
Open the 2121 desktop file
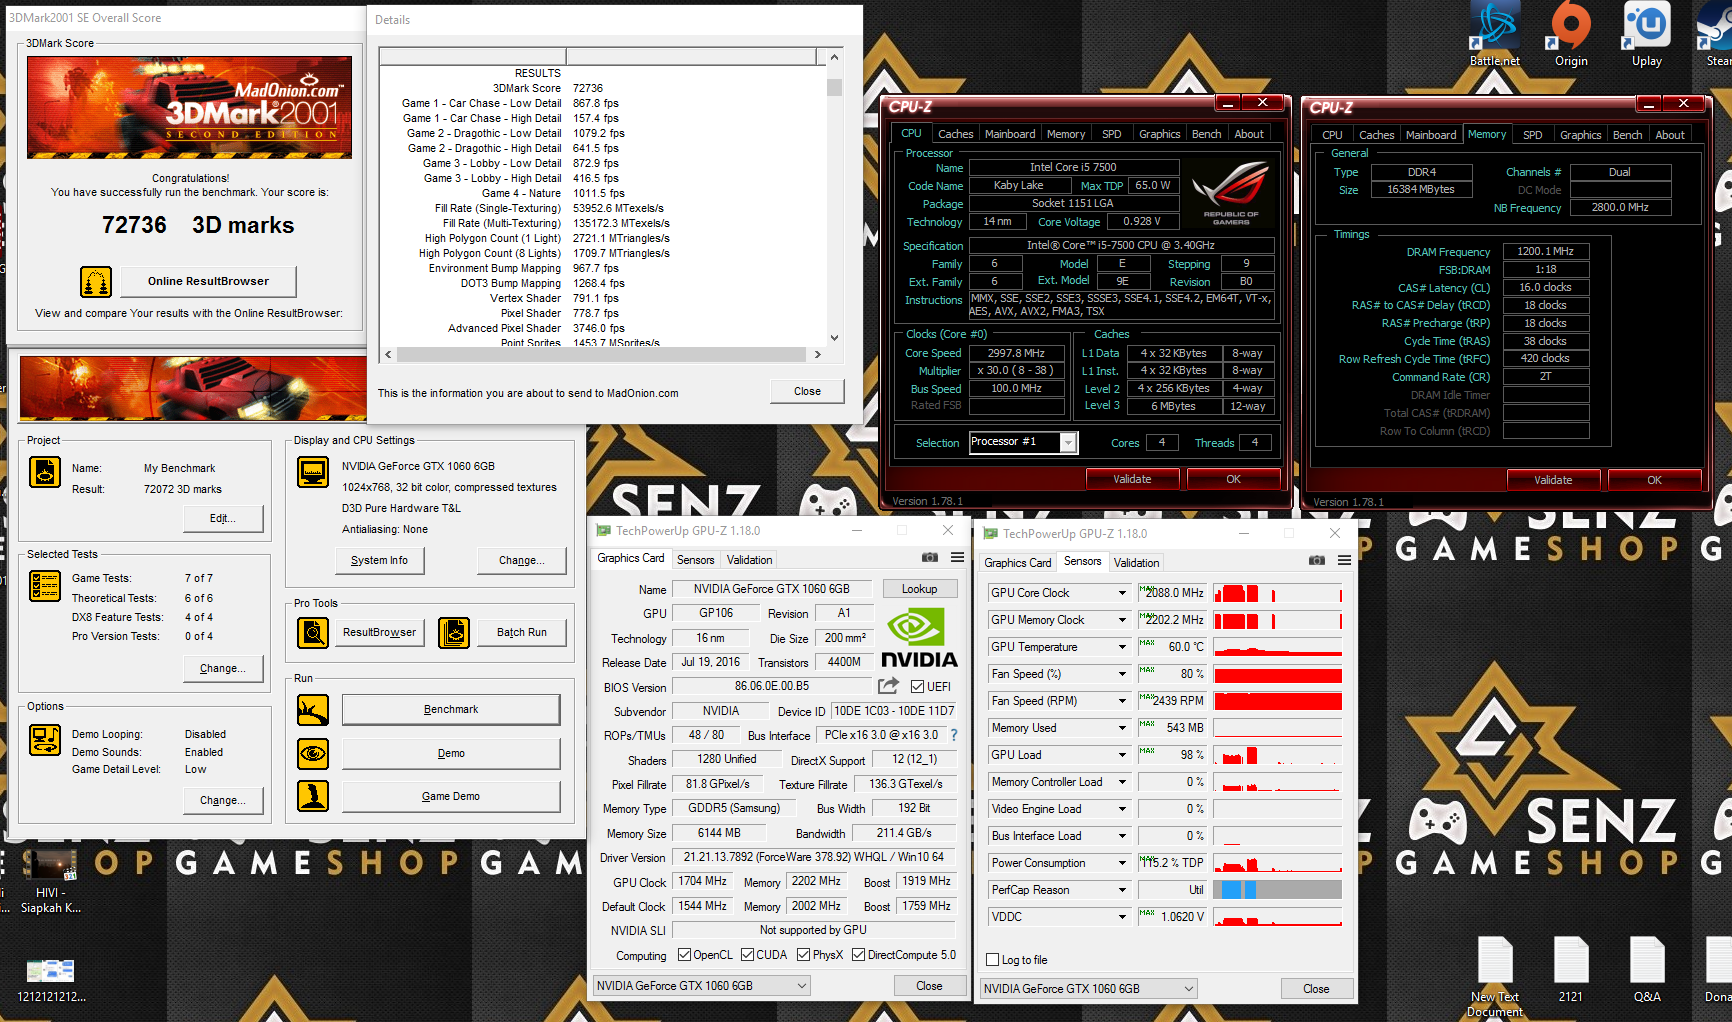pos(1571,970)
